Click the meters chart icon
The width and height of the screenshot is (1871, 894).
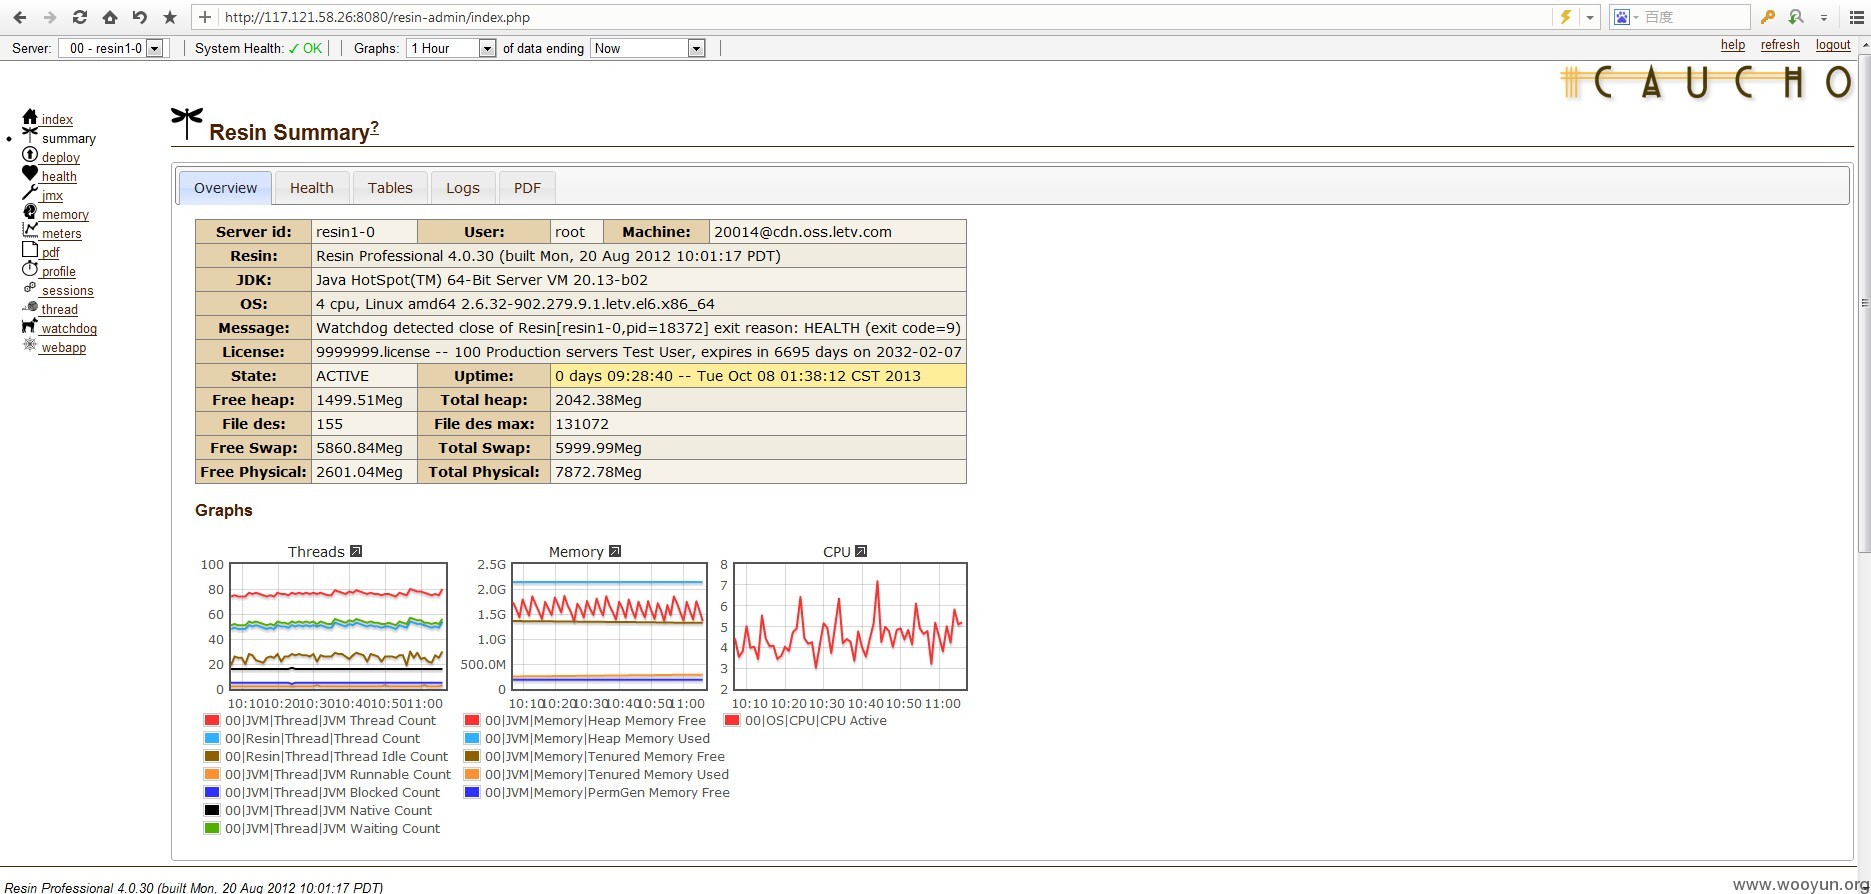(x=30, y=231)
